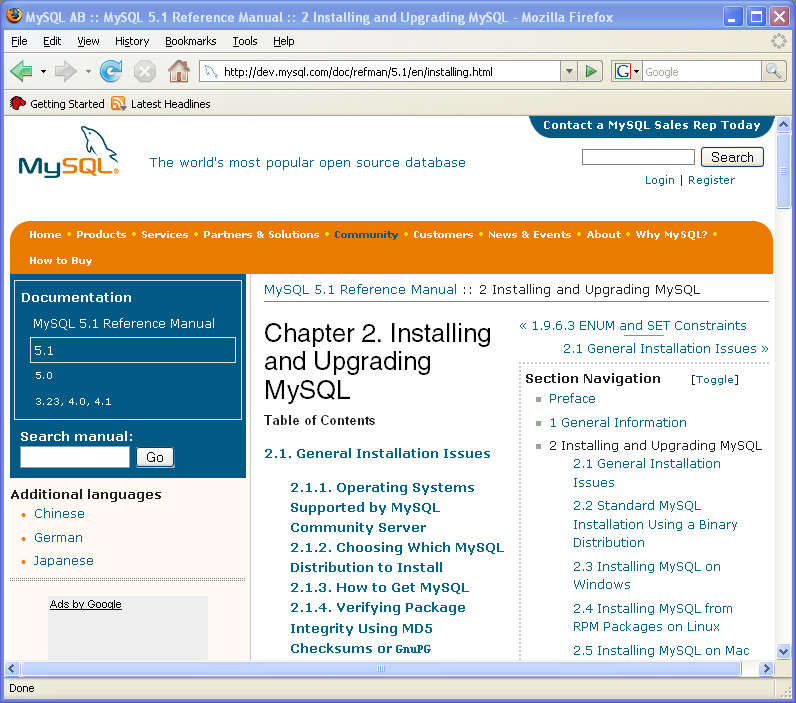Click the vertical scrollbar down arrow

click(x=783, y=651)
